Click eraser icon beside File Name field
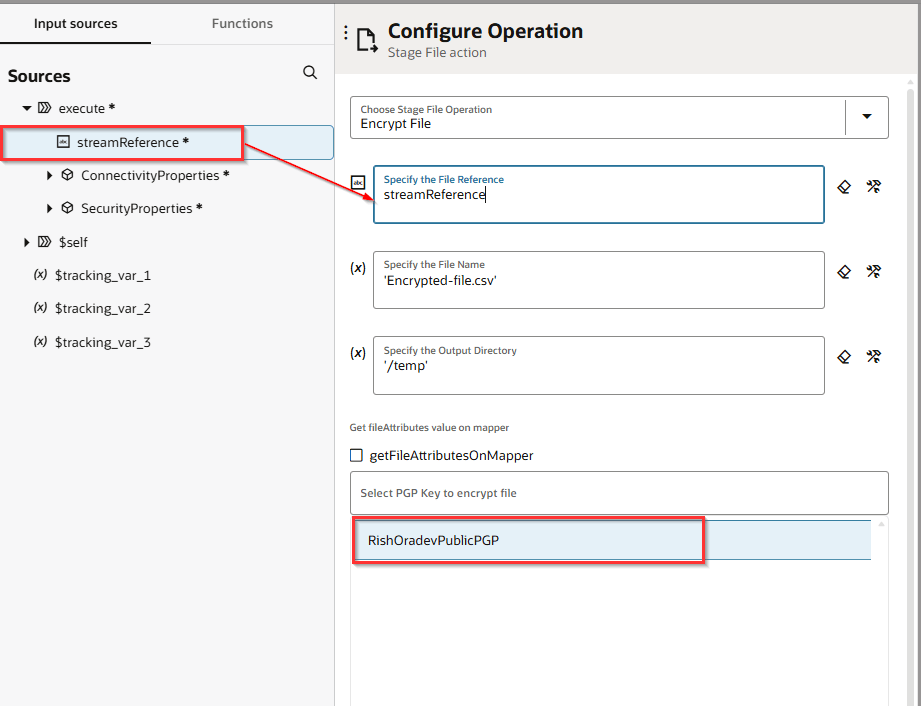The width and height of the screenshot is (921, 706). tap(844, 271)
